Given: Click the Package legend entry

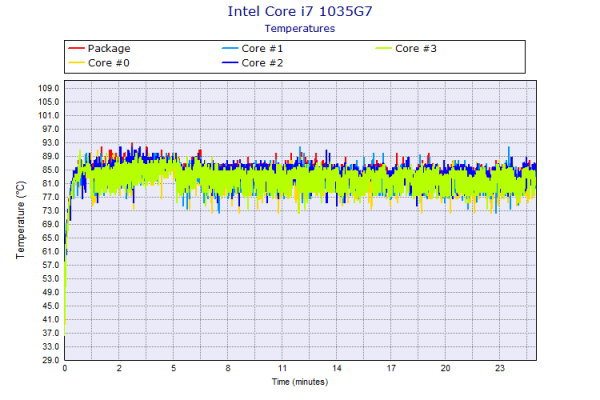Looking at the screenshot, I should click(x=99, y=49).
